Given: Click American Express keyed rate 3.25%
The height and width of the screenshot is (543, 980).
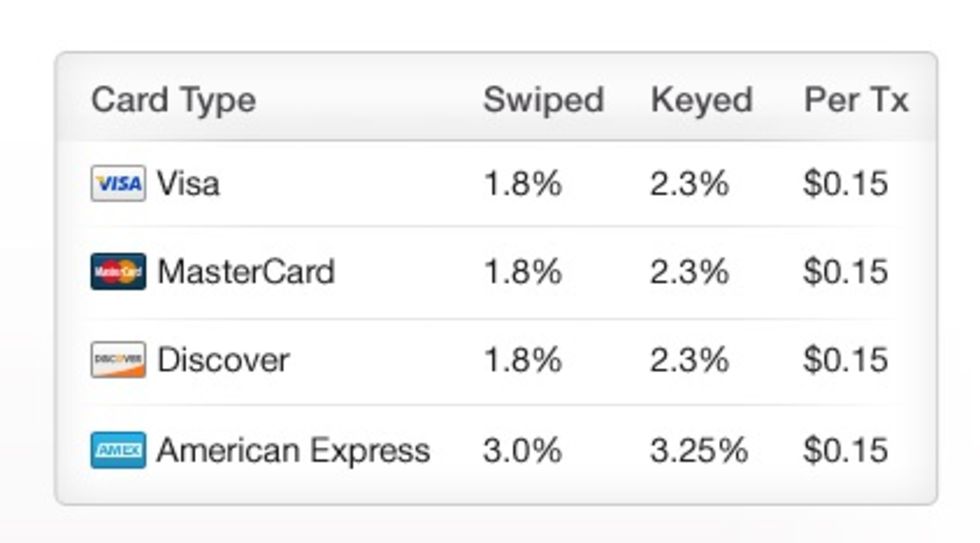Looking at the screenshot, I should [x=699, y=451].
